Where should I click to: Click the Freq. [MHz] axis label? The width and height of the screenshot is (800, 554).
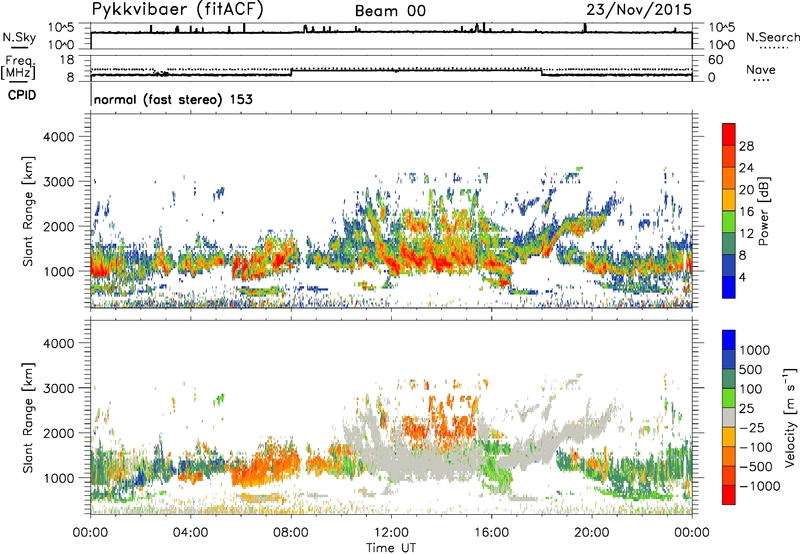coord(18,68)
